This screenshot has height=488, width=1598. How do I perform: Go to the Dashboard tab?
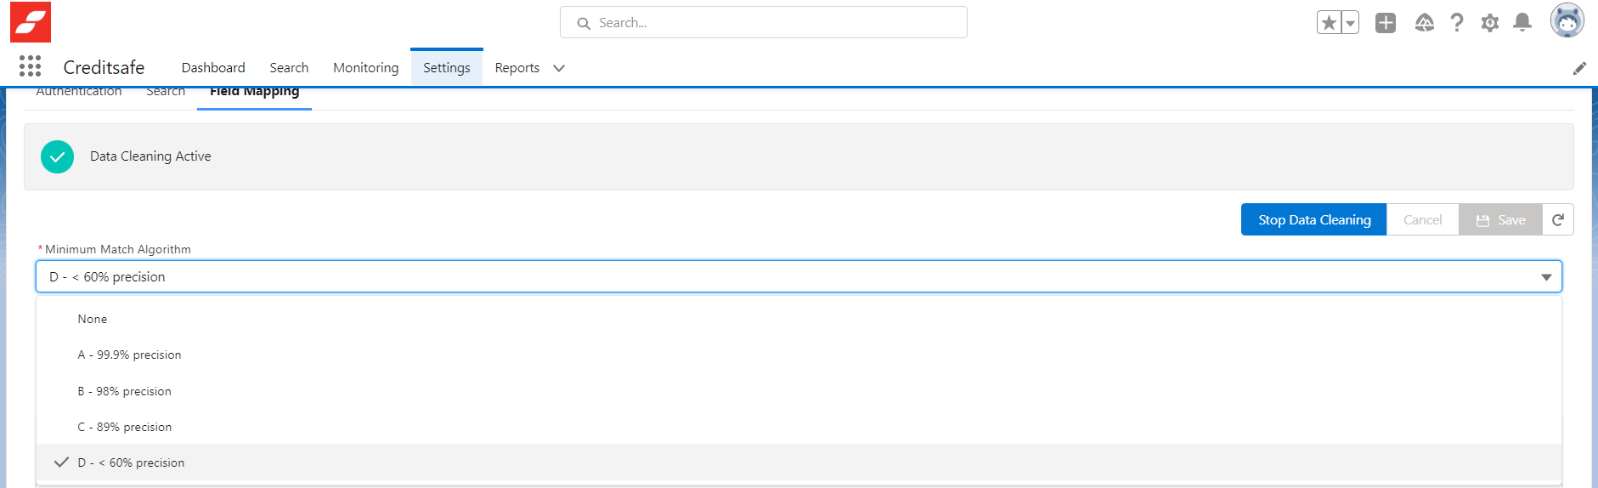coord(213,68)
